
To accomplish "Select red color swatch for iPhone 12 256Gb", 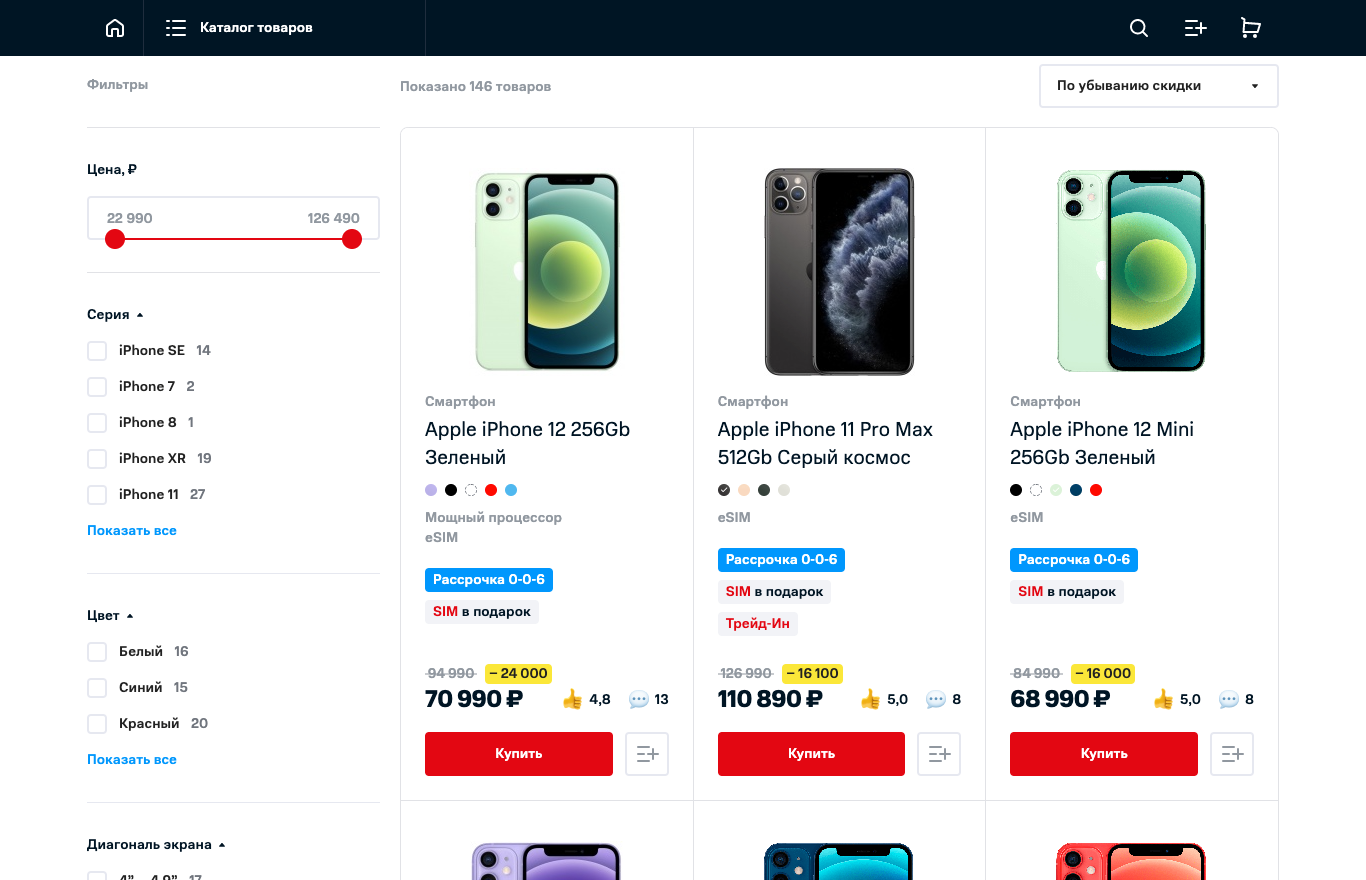I will 491,490.
